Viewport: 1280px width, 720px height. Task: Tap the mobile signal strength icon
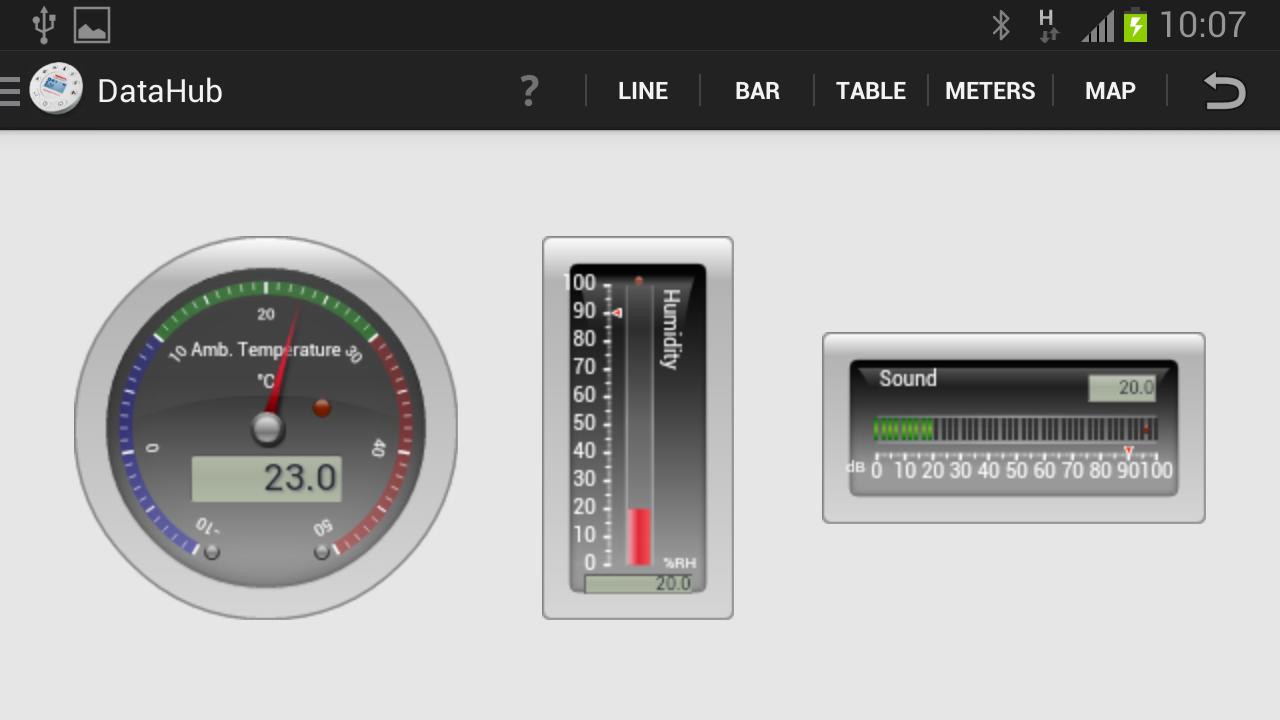tap(1097, 26)
